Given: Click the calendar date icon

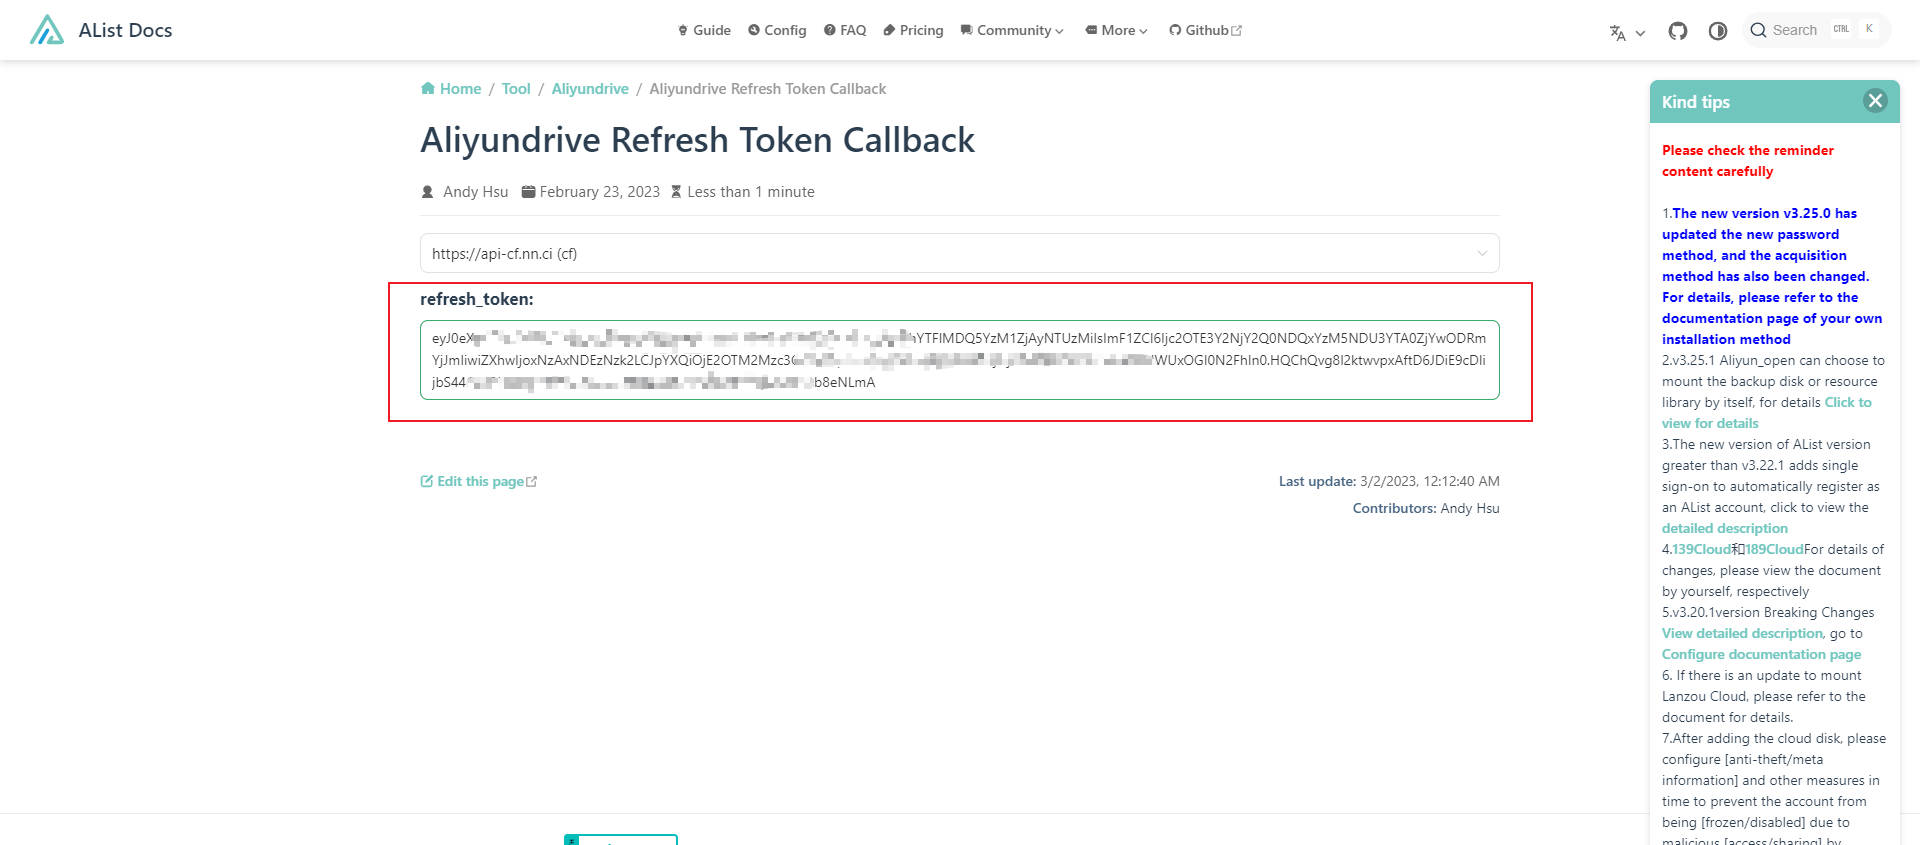Looking at the screenshot, I should coord(529,192).
